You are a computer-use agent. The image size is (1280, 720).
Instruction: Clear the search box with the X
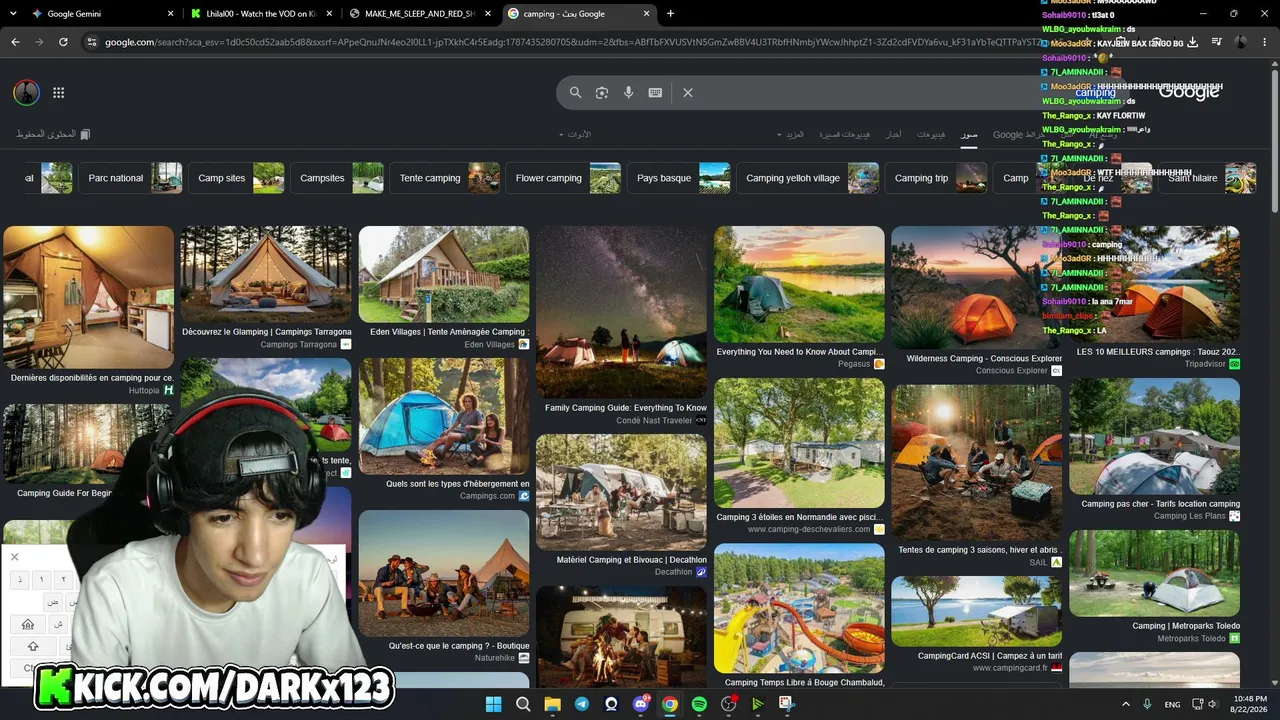[x=688, y=92]
